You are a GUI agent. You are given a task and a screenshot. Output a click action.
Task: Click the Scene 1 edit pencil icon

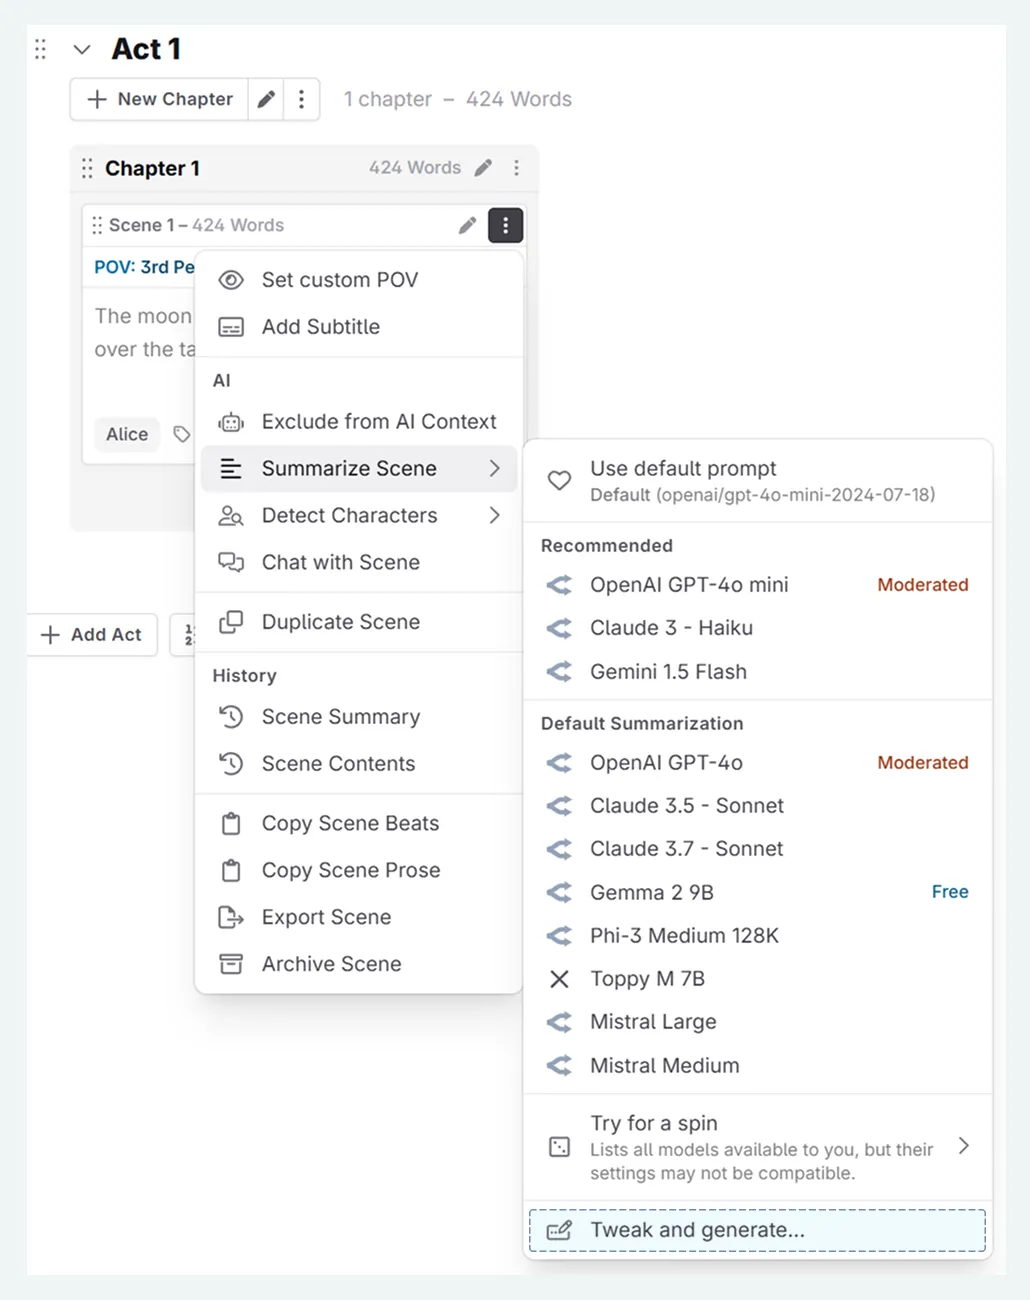tap(467, 226)
